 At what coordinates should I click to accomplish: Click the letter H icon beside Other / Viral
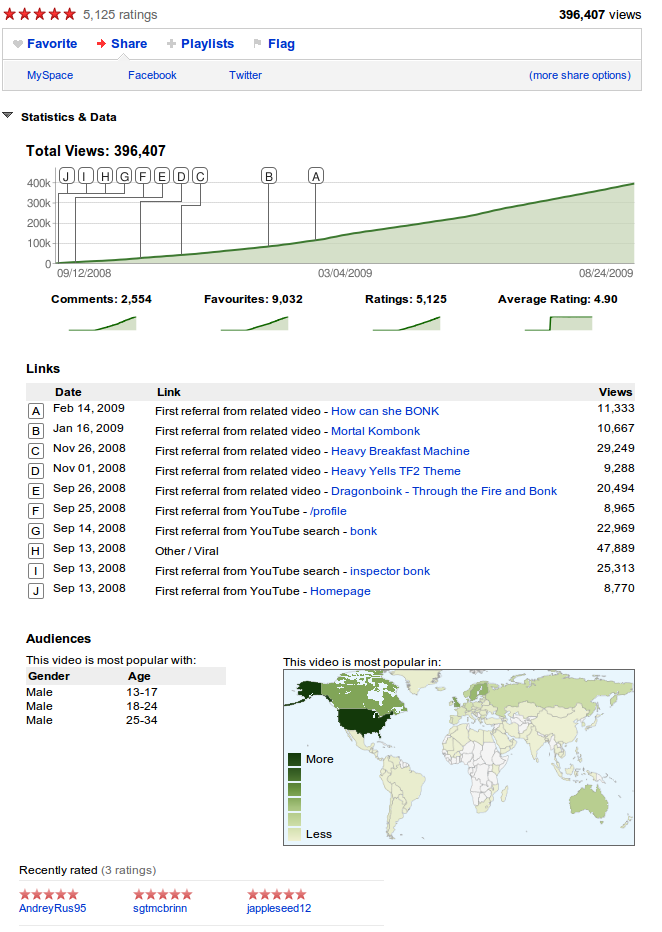coord(36,551)
